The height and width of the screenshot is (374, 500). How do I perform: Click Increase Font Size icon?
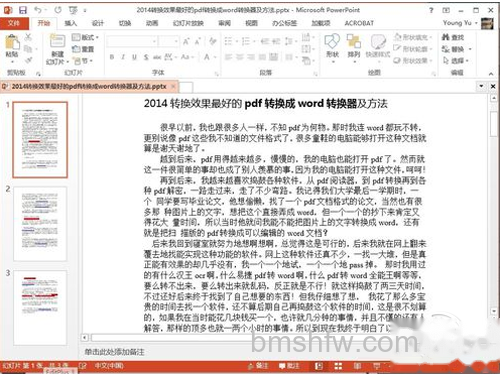click(x=186, y=42)
